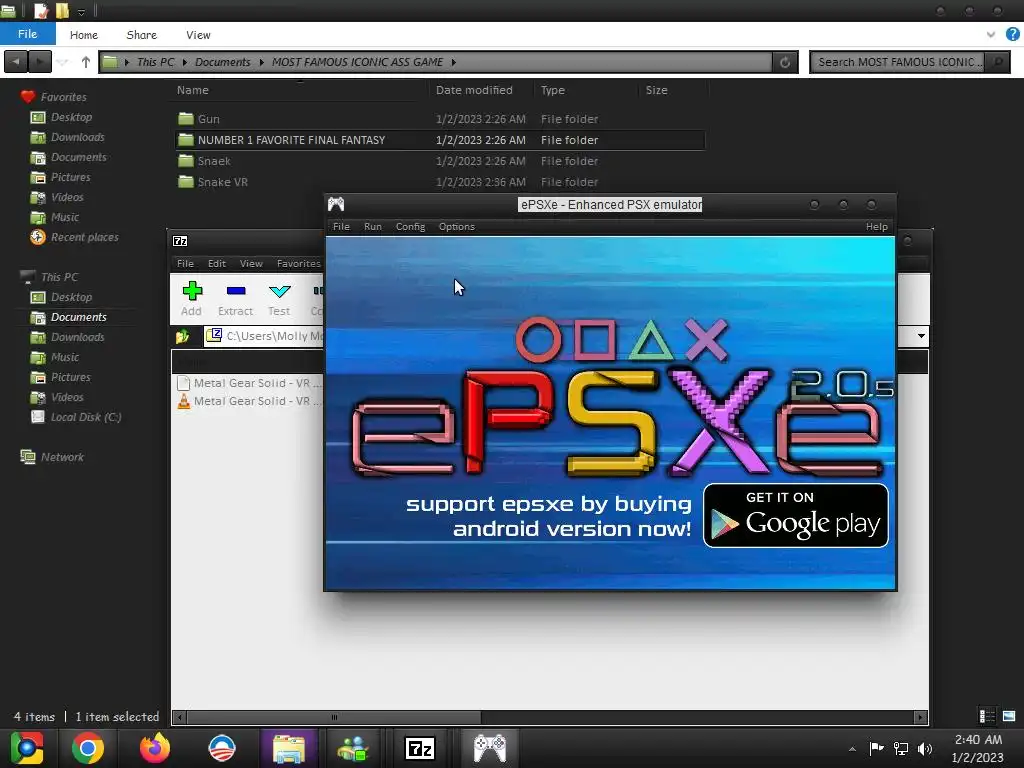Expand the ribbon with the chevron arrow
This screenshot has width=1024, height=768.
(x=991, y=35)
